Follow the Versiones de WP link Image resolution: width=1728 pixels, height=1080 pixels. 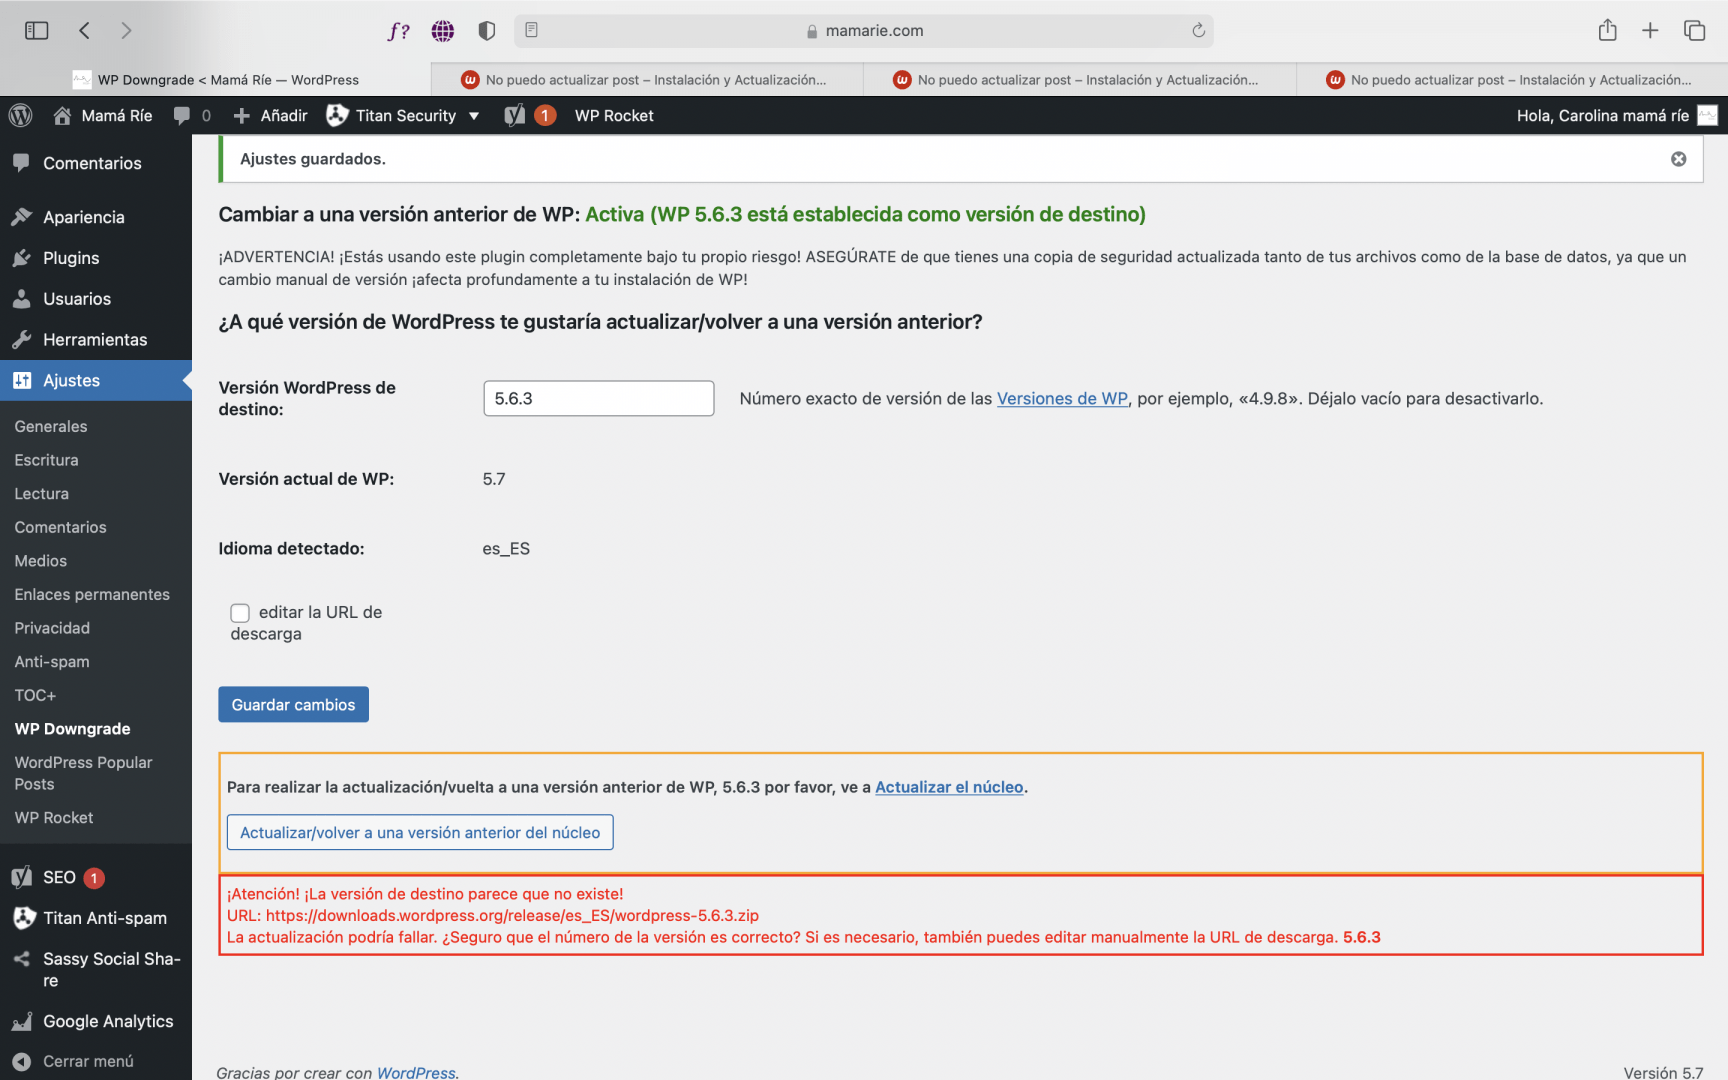point(1062,399)
